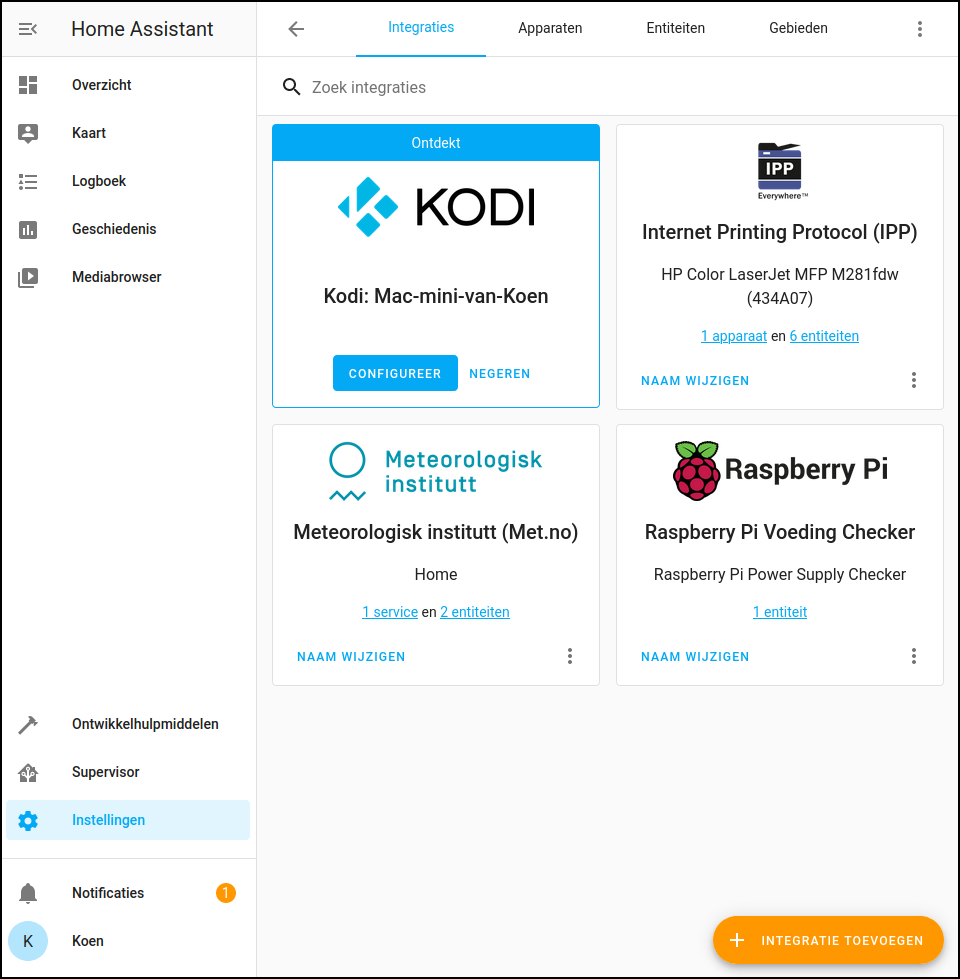This screenshot has width=960, height=979.
Task: Rename the Raspberry Pi Voeding Checker
Action: coord(695,657)
